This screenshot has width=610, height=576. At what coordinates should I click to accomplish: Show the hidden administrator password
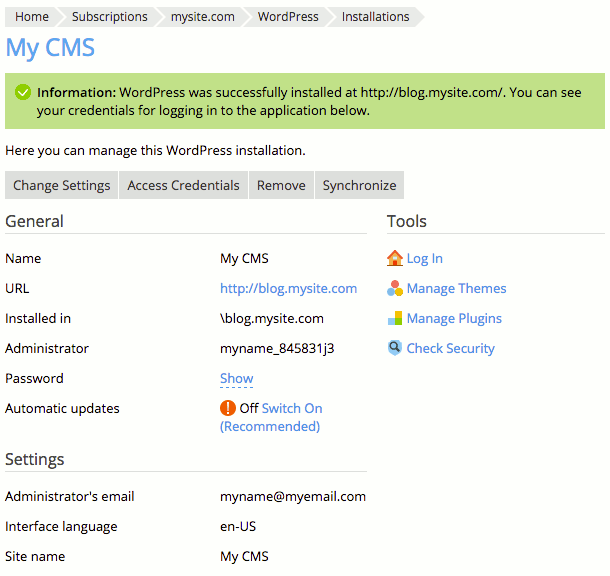point(236,378)
